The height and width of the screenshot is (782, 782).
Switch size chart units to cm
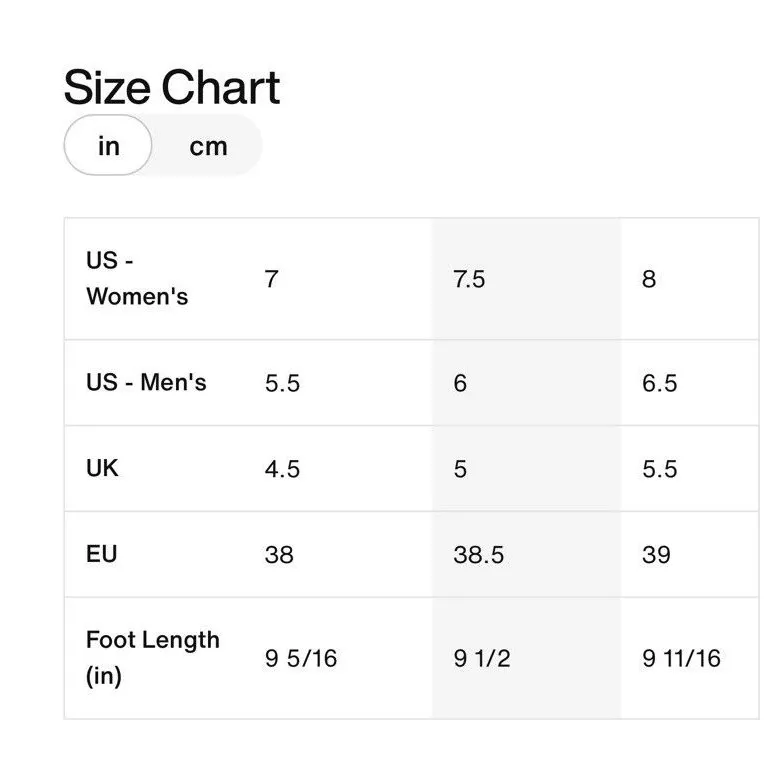[208, 146]
